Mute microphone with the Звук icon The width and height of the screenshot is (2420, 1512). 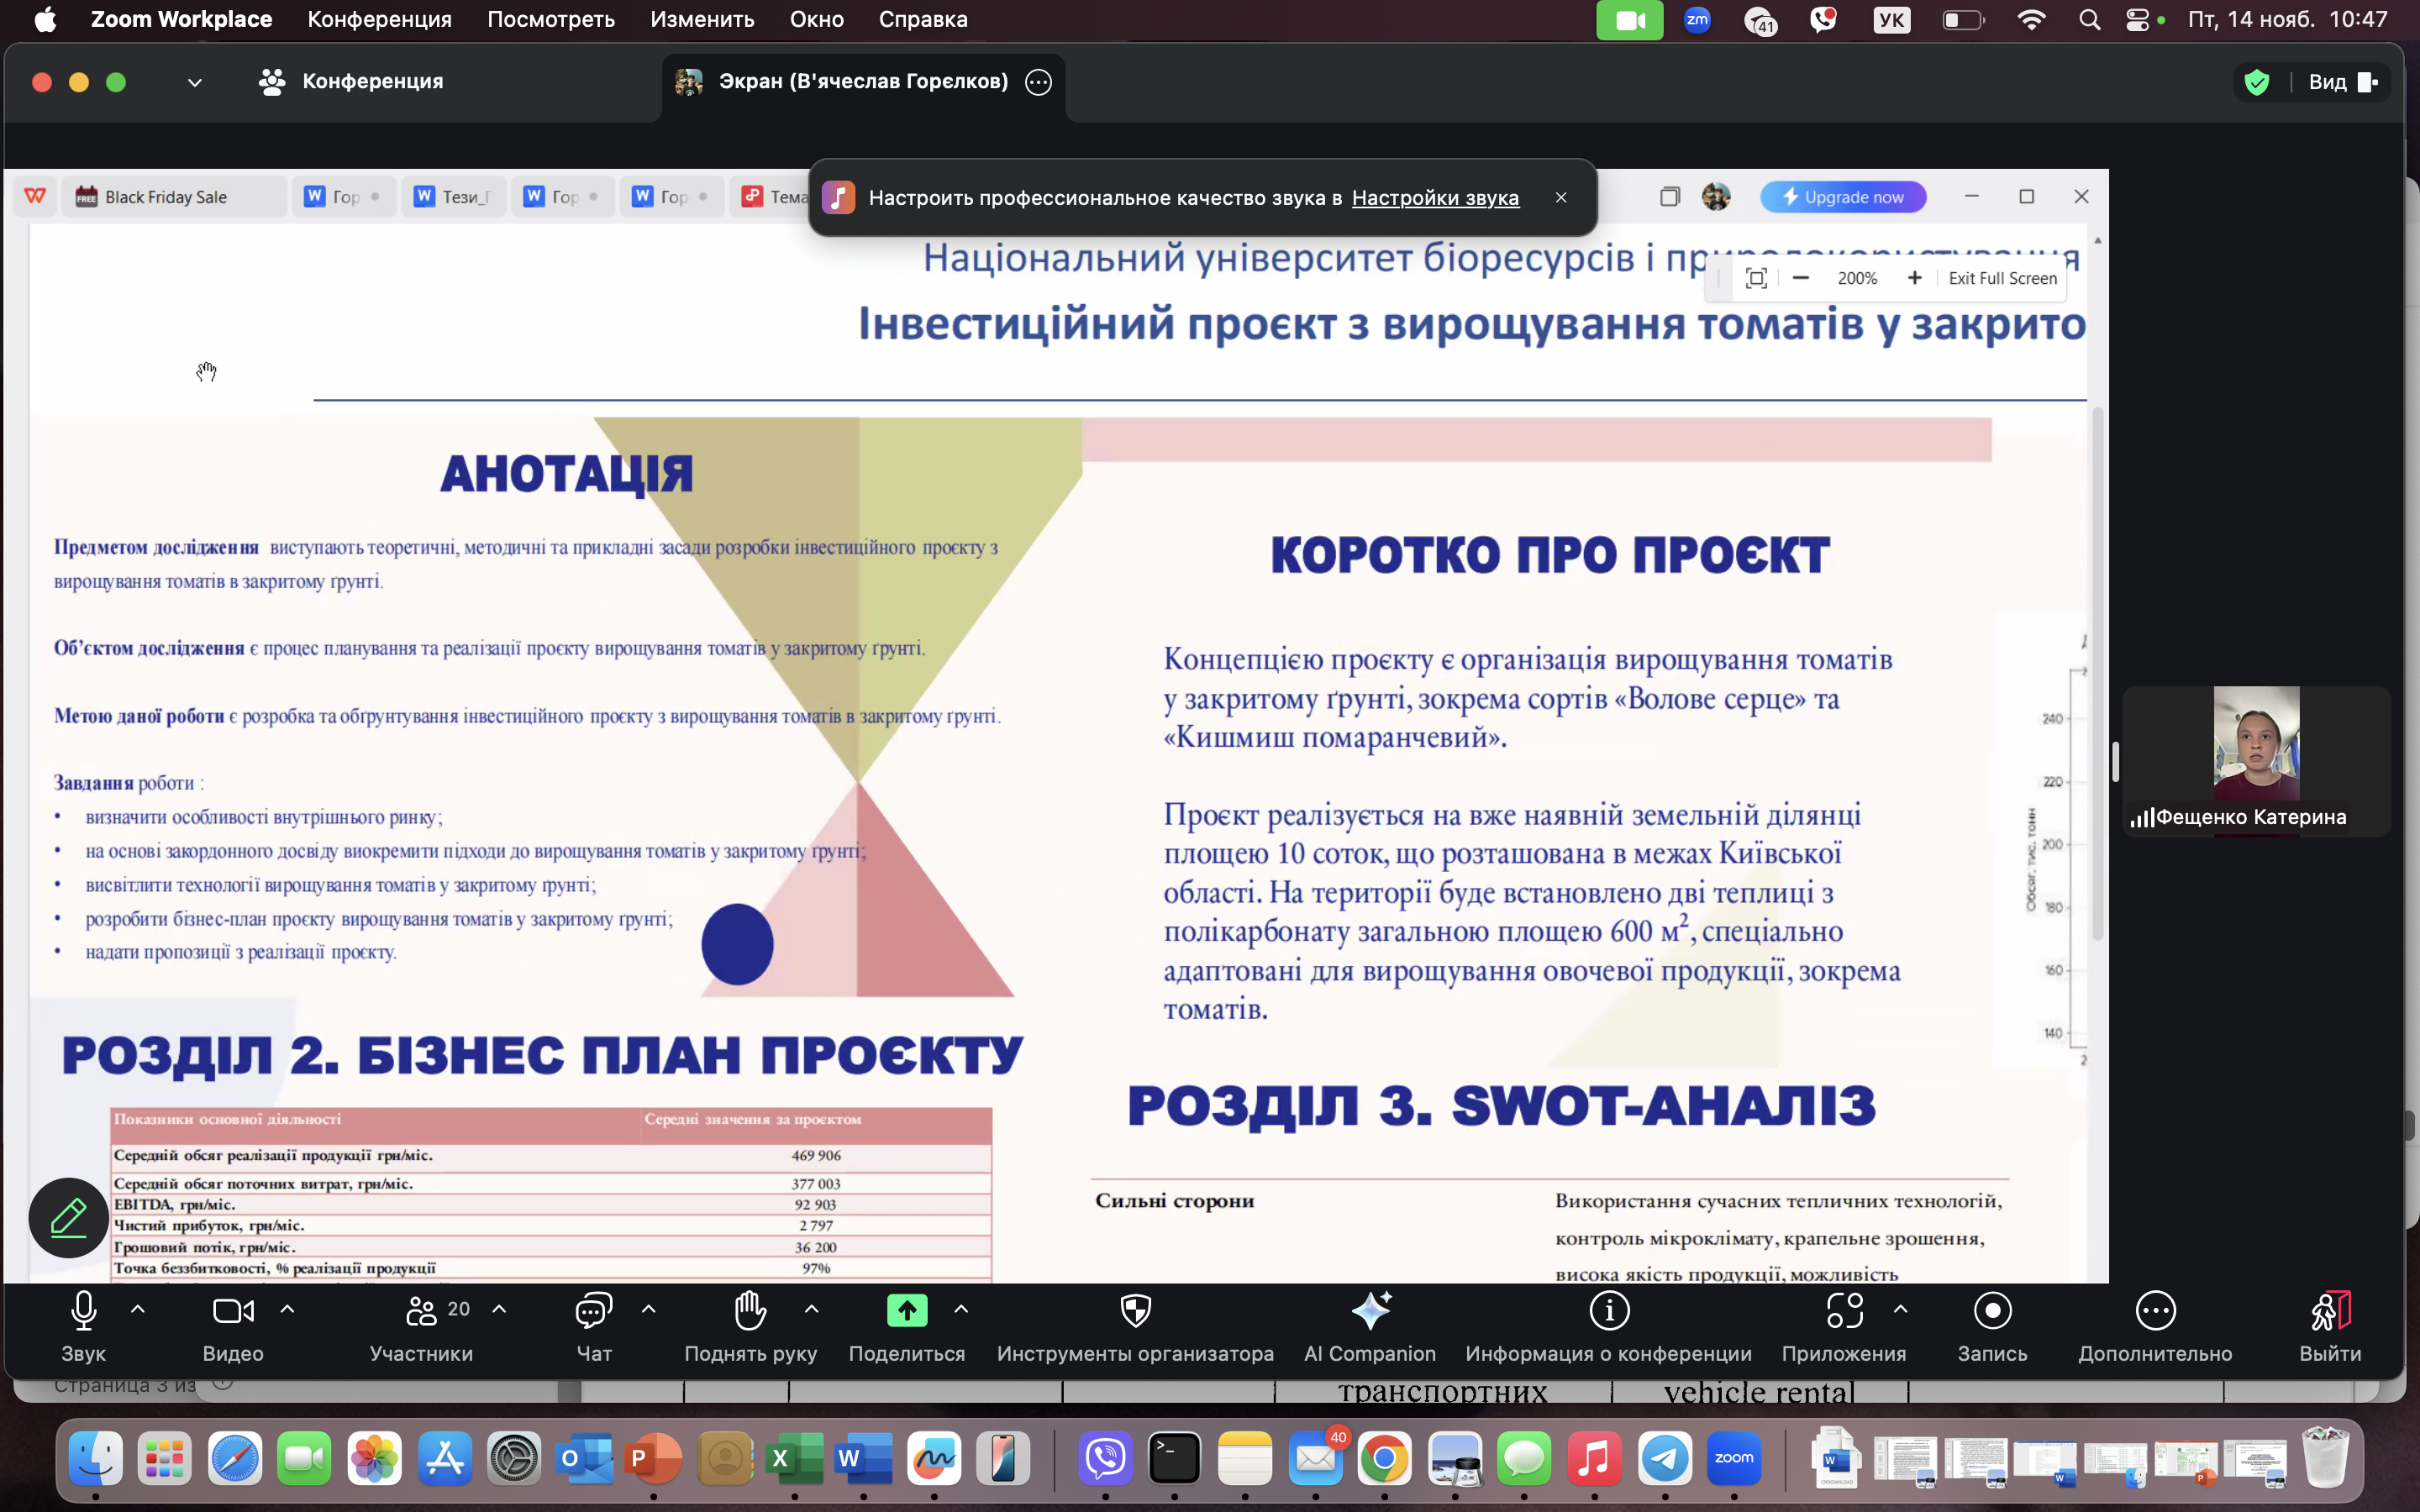[x=83, y=1311]
